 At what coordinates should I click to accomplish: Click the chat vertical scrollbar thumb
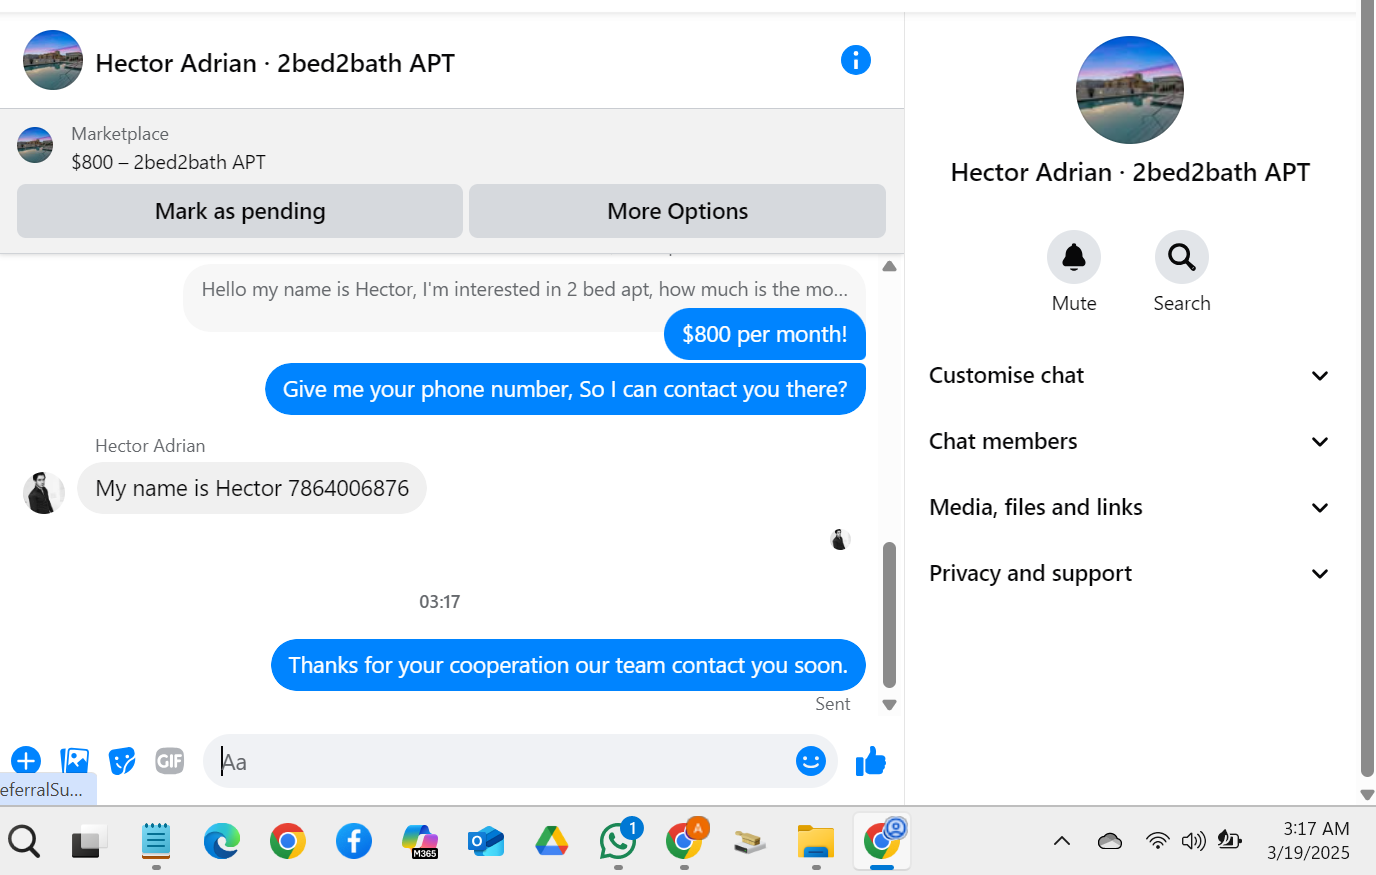pyautogui.click(x=889, y=615)
